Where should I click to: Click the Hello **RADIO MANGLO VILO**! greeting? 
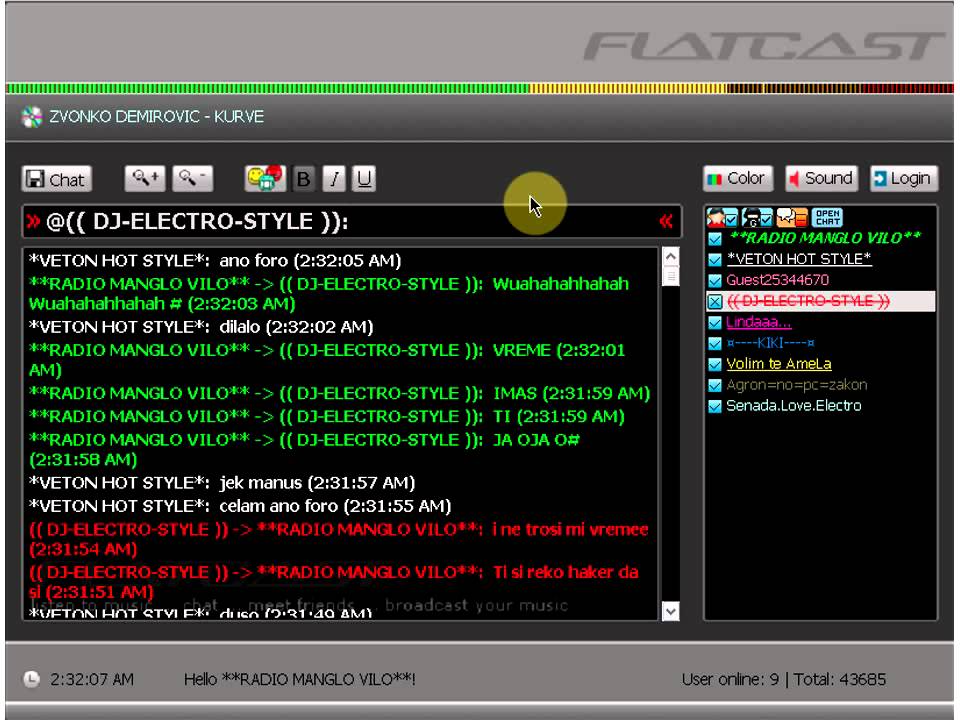[x=299, y=679]
